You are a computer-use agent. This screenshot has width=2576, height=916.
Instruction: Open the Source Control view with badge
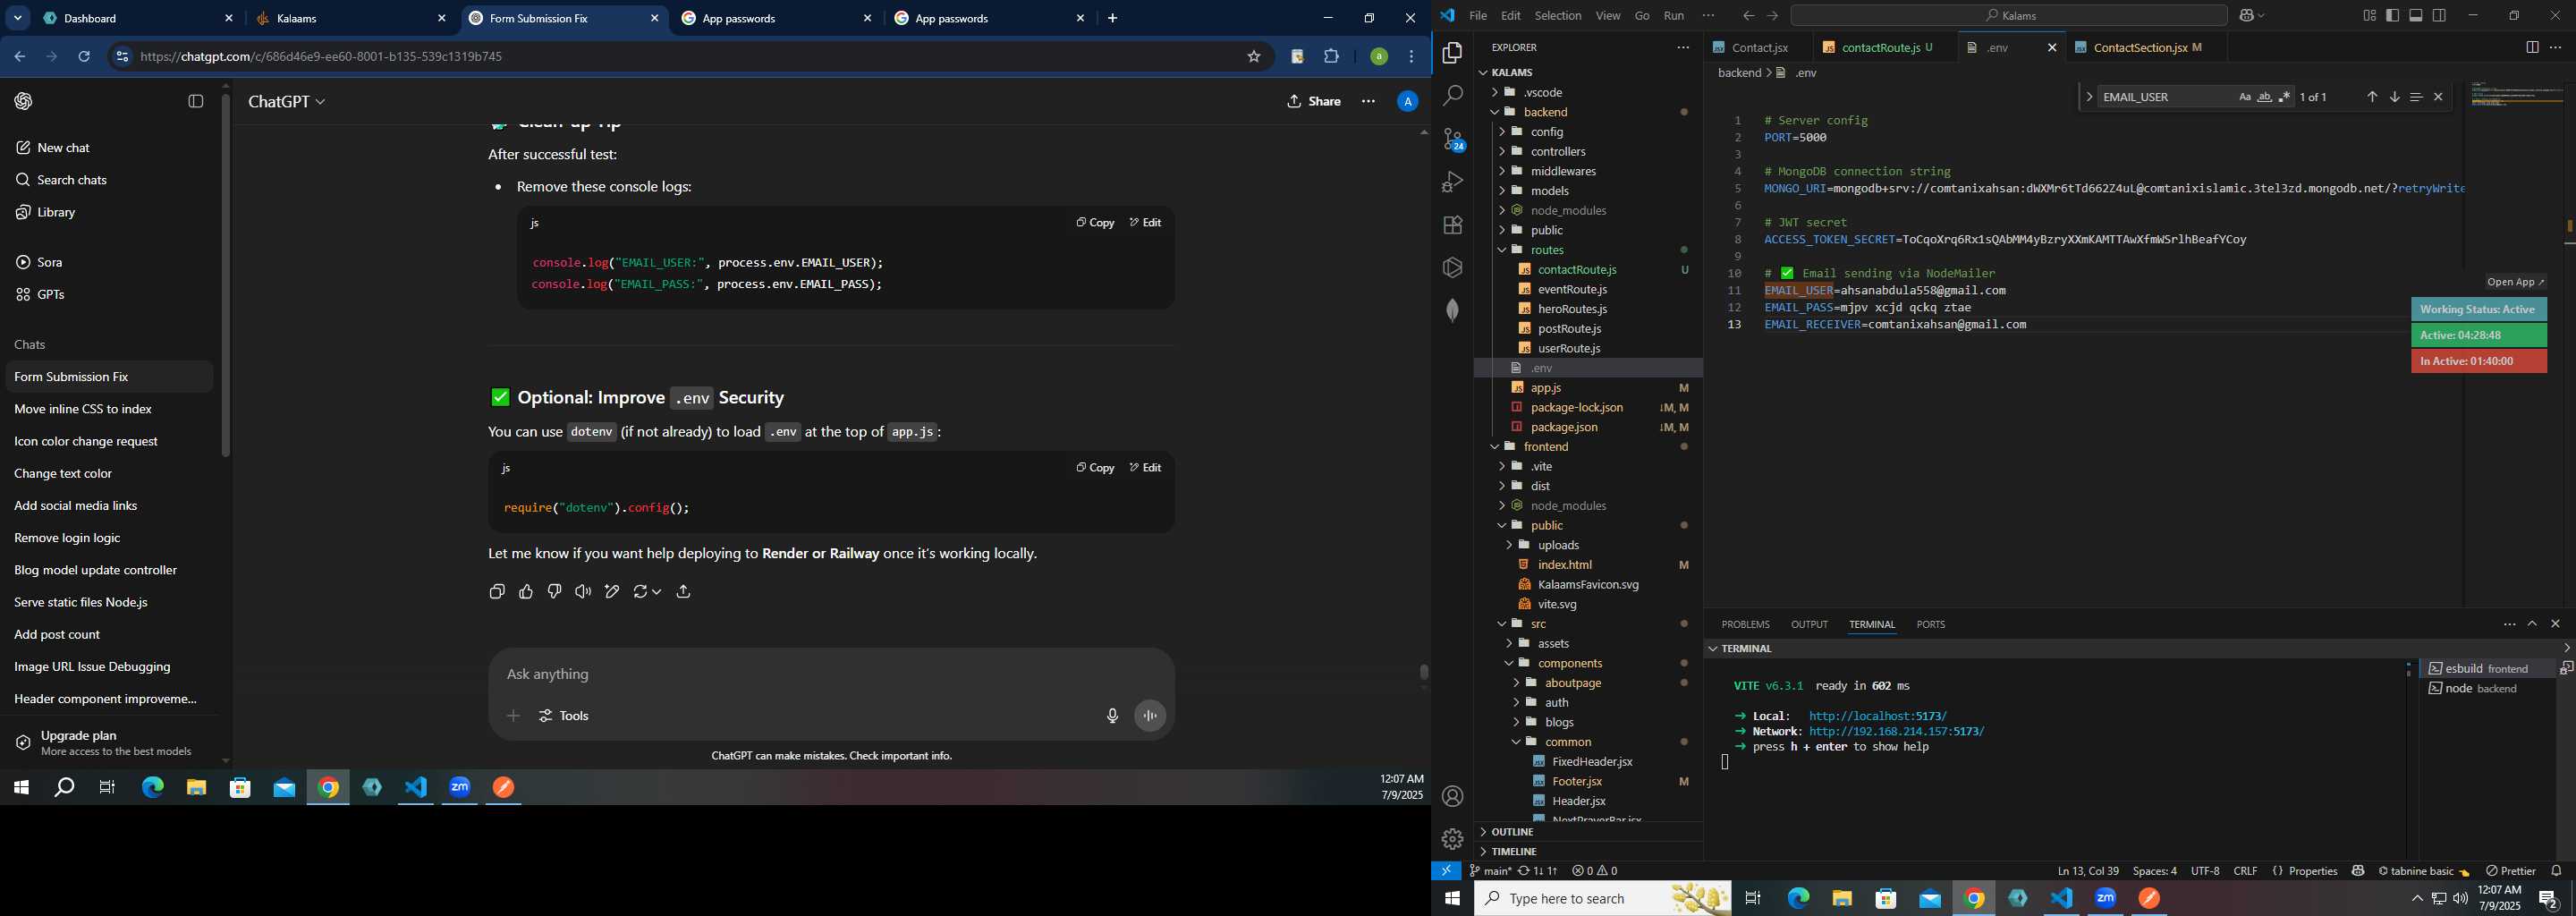(x=1452, y=139)
